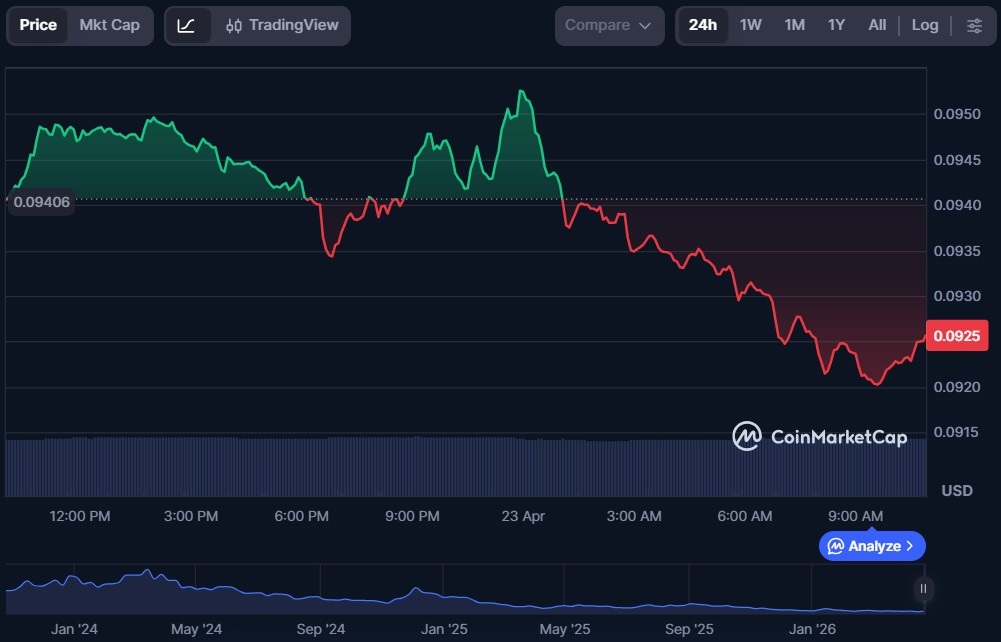Select the 1W time range

751,26
